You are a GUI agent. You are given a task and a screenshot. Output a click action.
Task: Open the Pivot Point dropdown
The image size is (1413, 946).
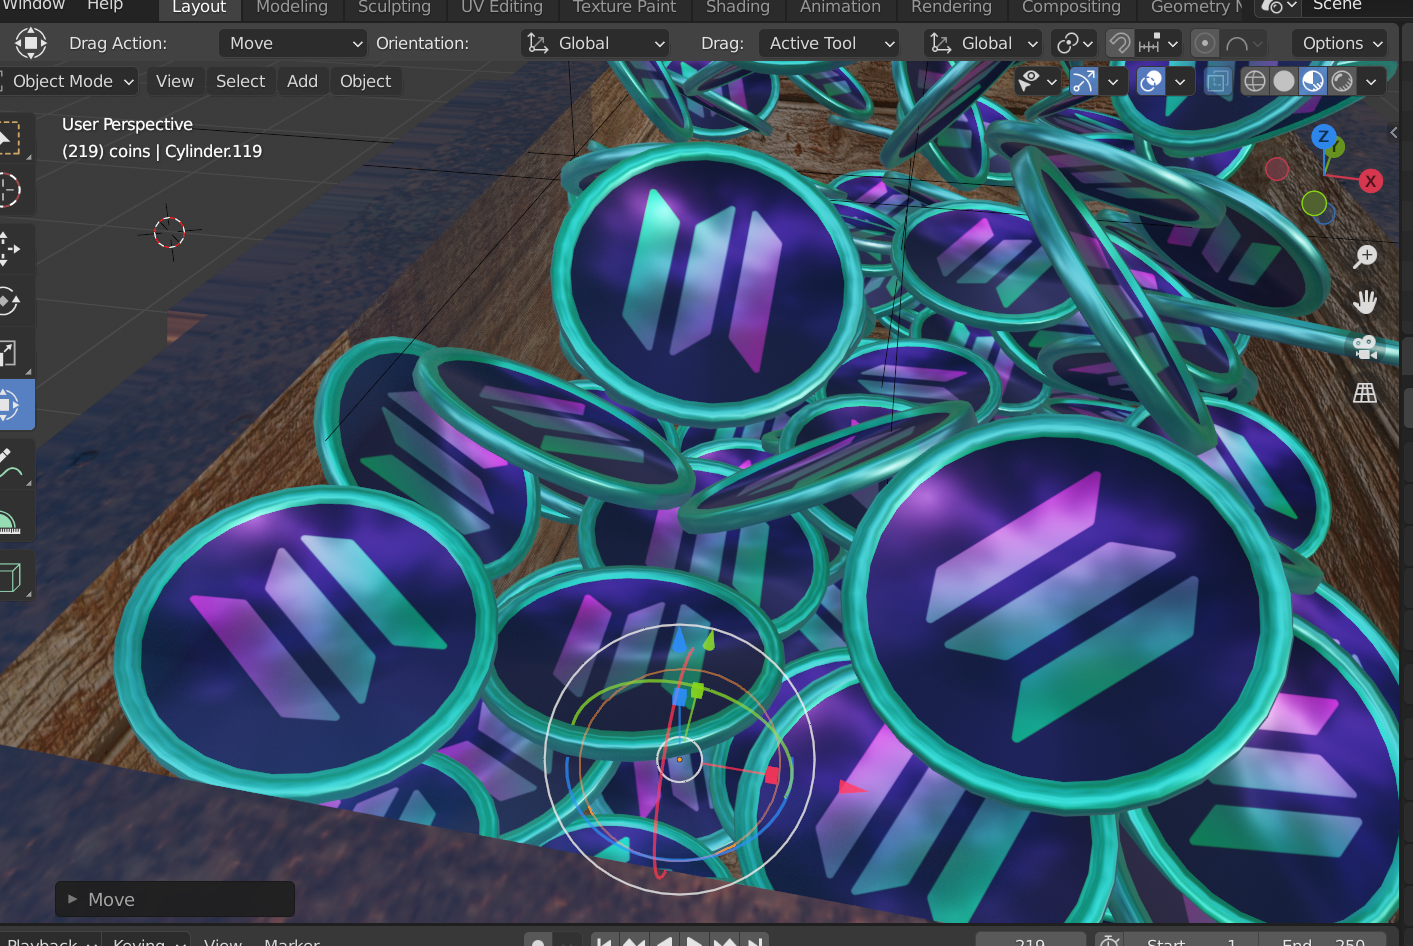click(1075, 43)
